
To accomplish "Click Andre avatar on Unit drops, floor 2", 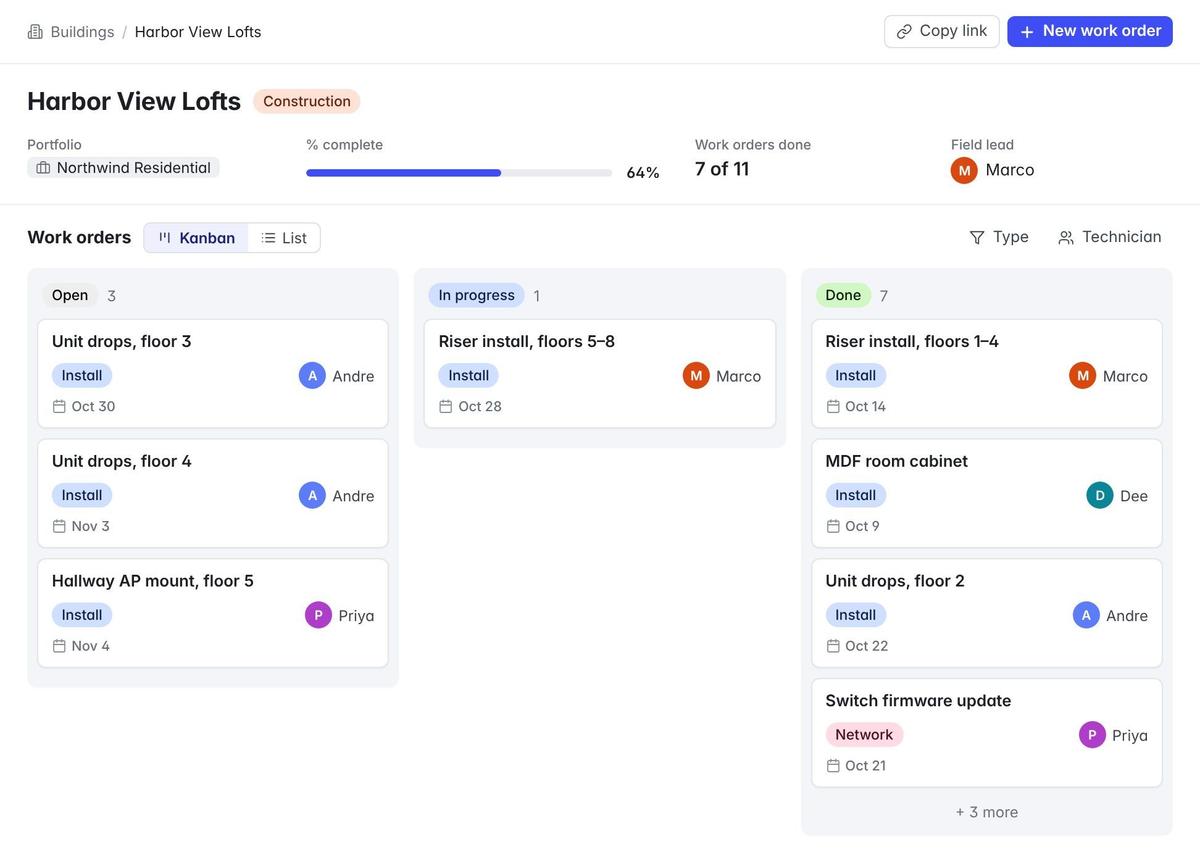I will (1086, 615).
